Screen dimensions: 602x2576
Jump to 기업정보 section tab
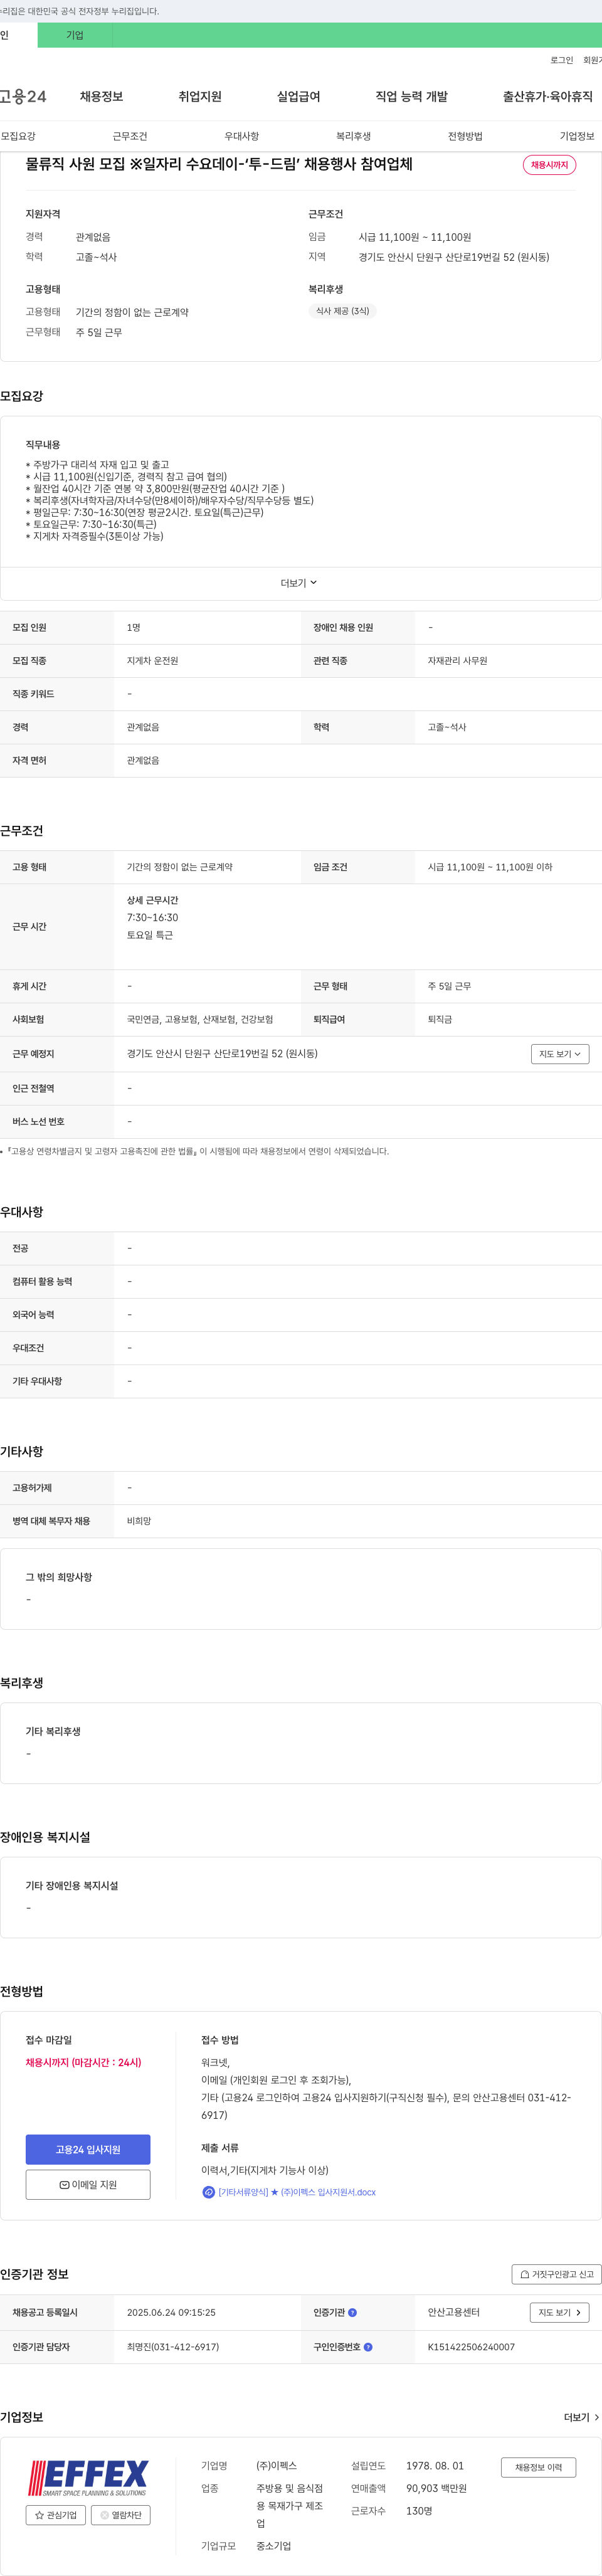point(577,136)
